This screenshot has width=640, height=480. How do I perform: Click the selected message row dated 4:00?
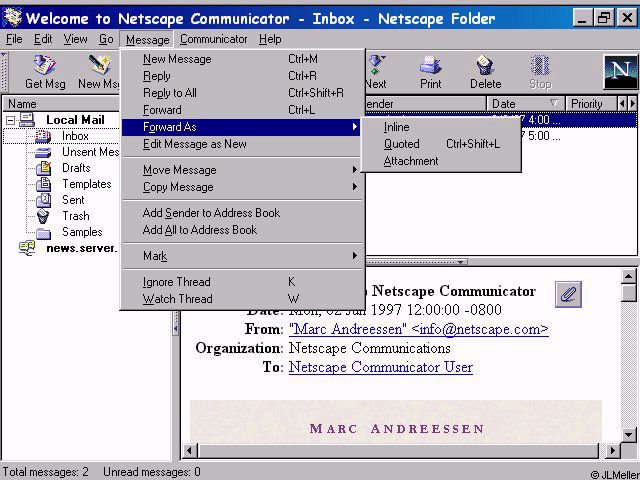(x=578, y=120)
